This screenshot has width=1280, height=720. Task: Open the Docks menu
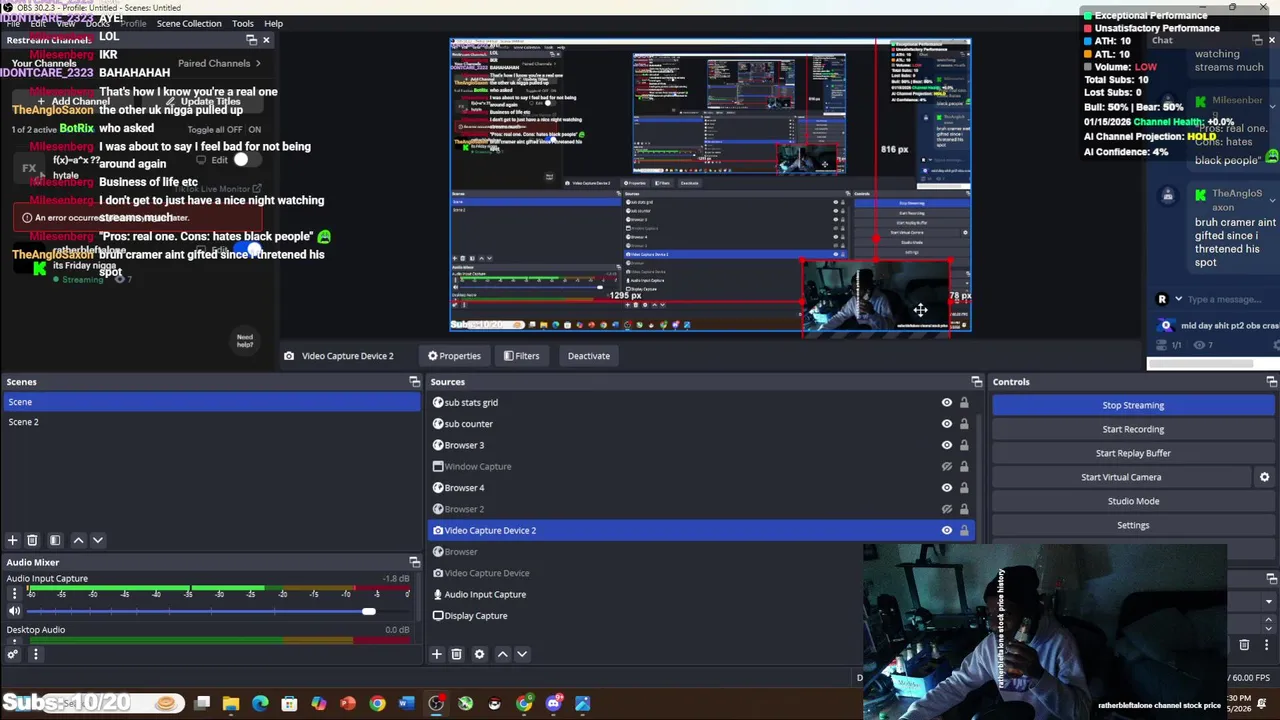[x=97, y=23]
